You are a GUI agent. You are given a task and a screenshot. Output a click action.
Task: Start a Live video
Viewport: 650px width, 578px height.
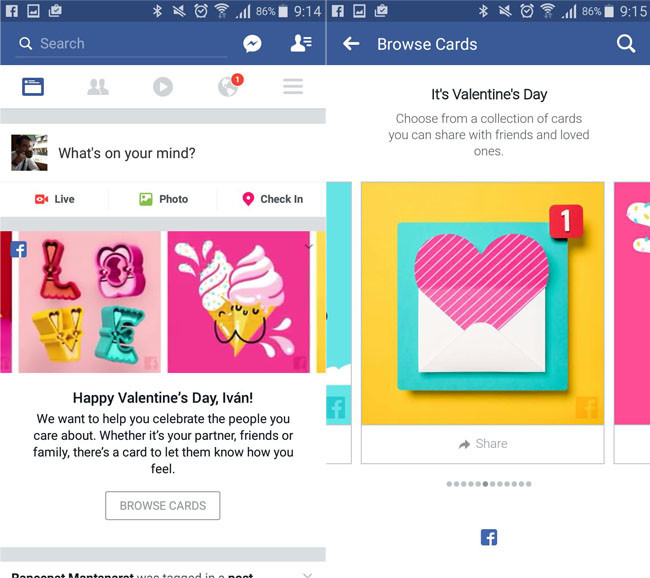pos(54,199)
